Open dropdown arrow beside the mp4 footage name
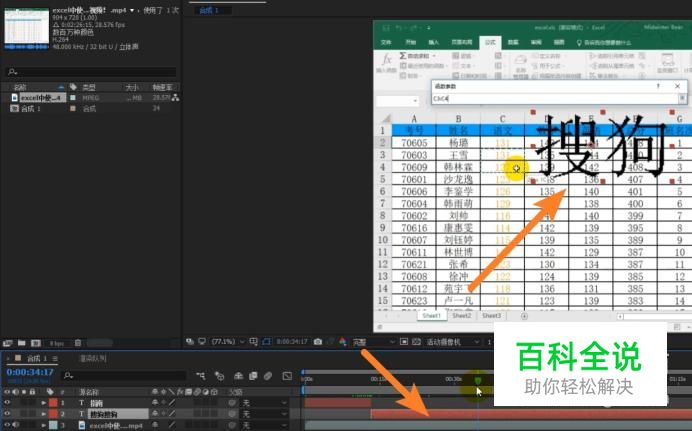The height and width of the screenshot is (431, 692). (x=132, y=11)
